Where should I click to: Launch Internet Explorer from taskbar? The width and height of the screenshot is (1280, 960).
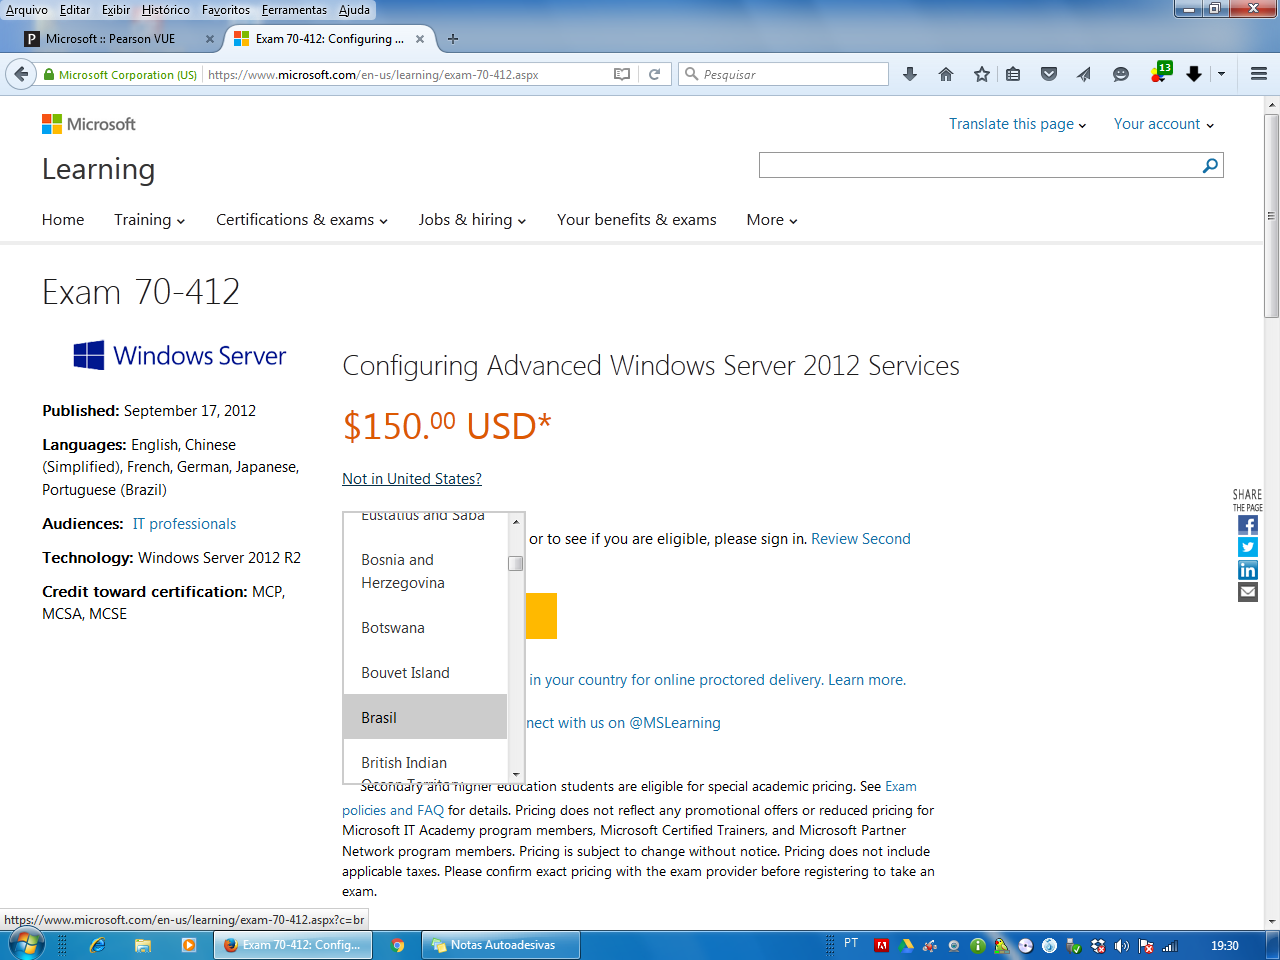click(98, 945)
